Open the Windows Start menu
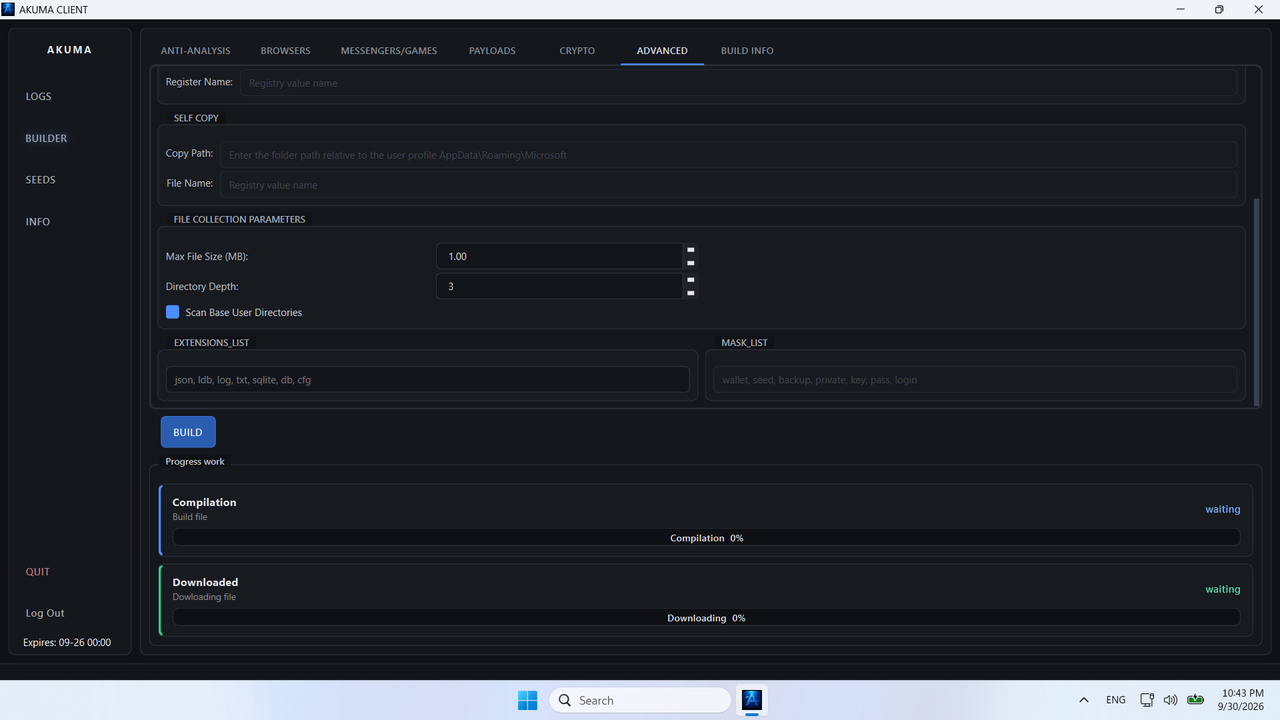The height and width of the screenshot is (720, 1280). point(527,700)
